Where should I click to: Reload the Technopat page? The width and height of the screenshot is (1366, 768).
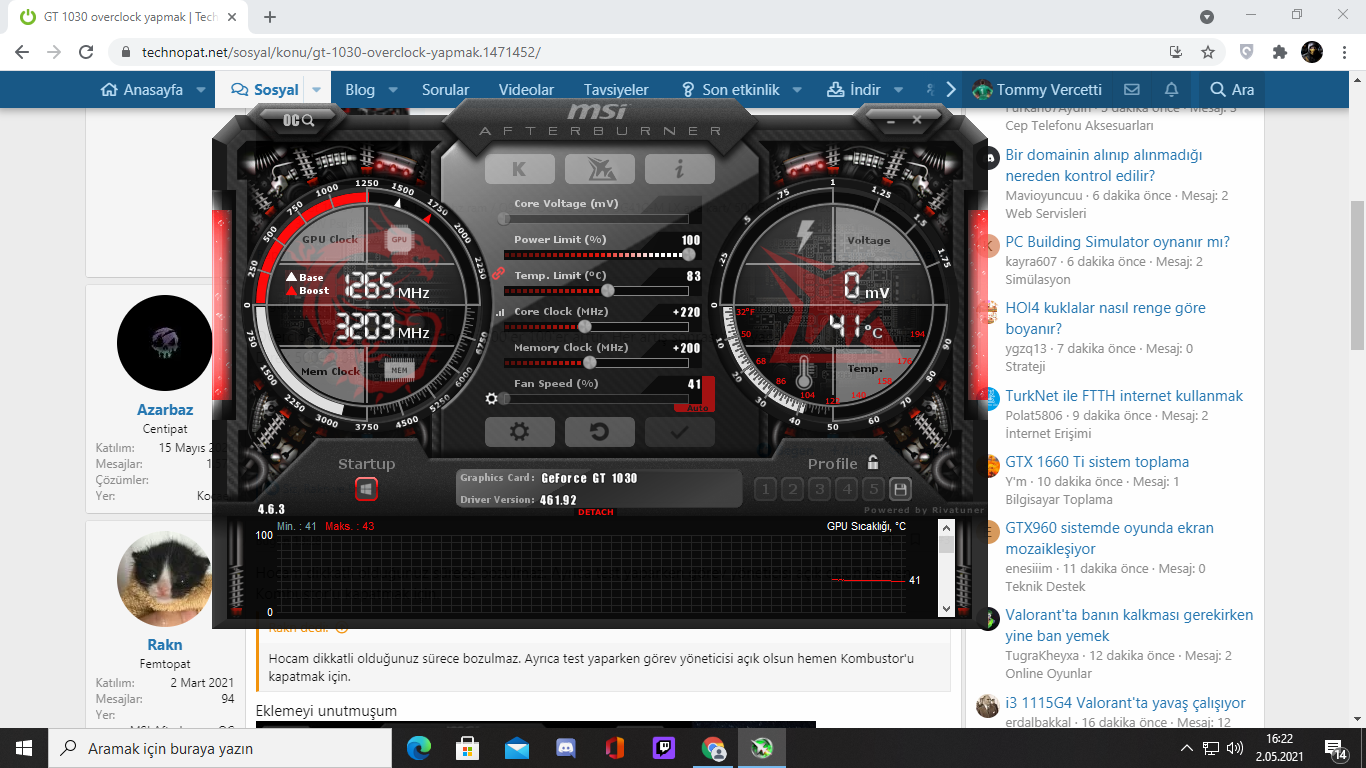[86, 52]
